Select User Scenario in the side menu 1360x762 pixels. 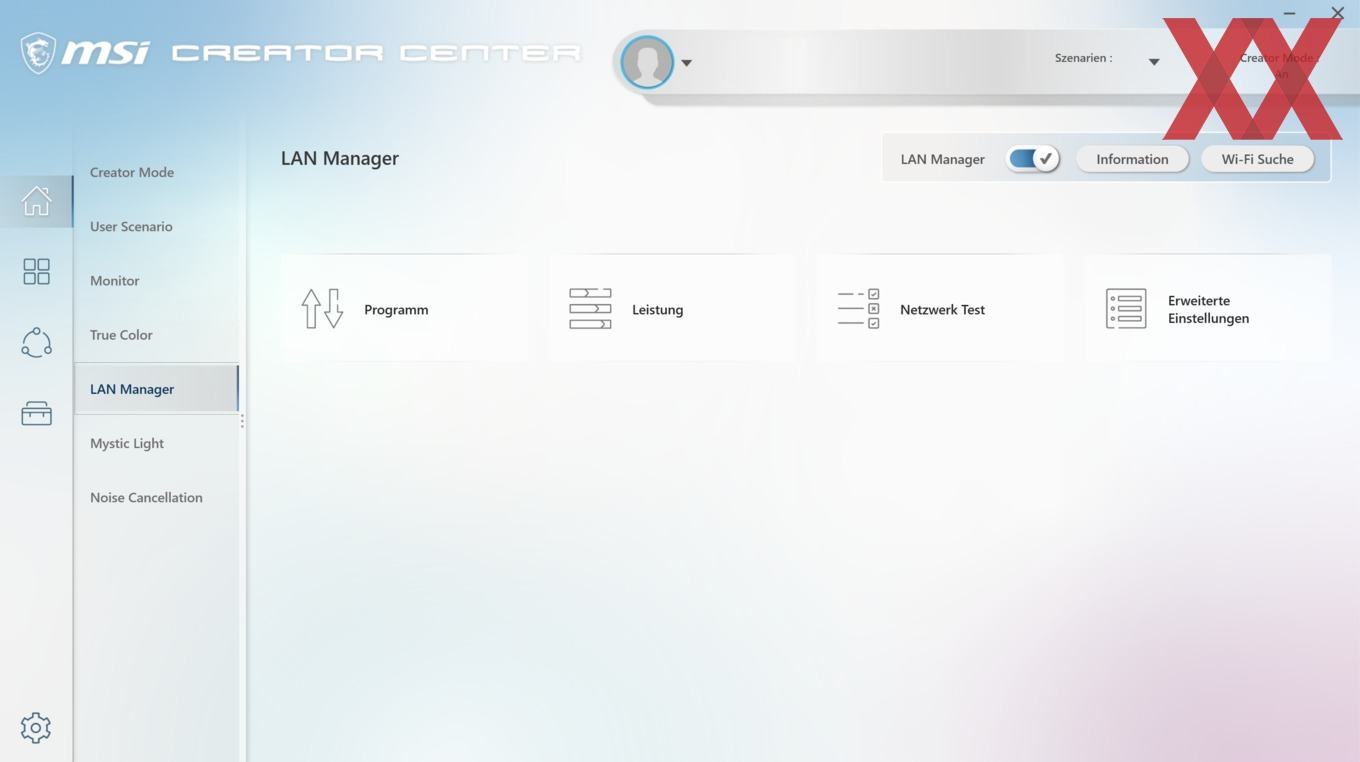tap(131, 226)
